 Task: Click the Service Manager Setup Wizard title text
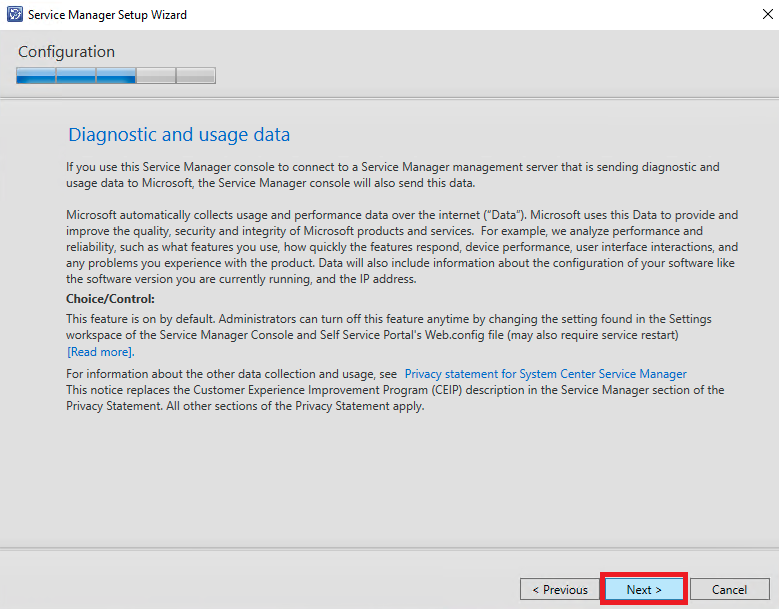click(107, 15)
